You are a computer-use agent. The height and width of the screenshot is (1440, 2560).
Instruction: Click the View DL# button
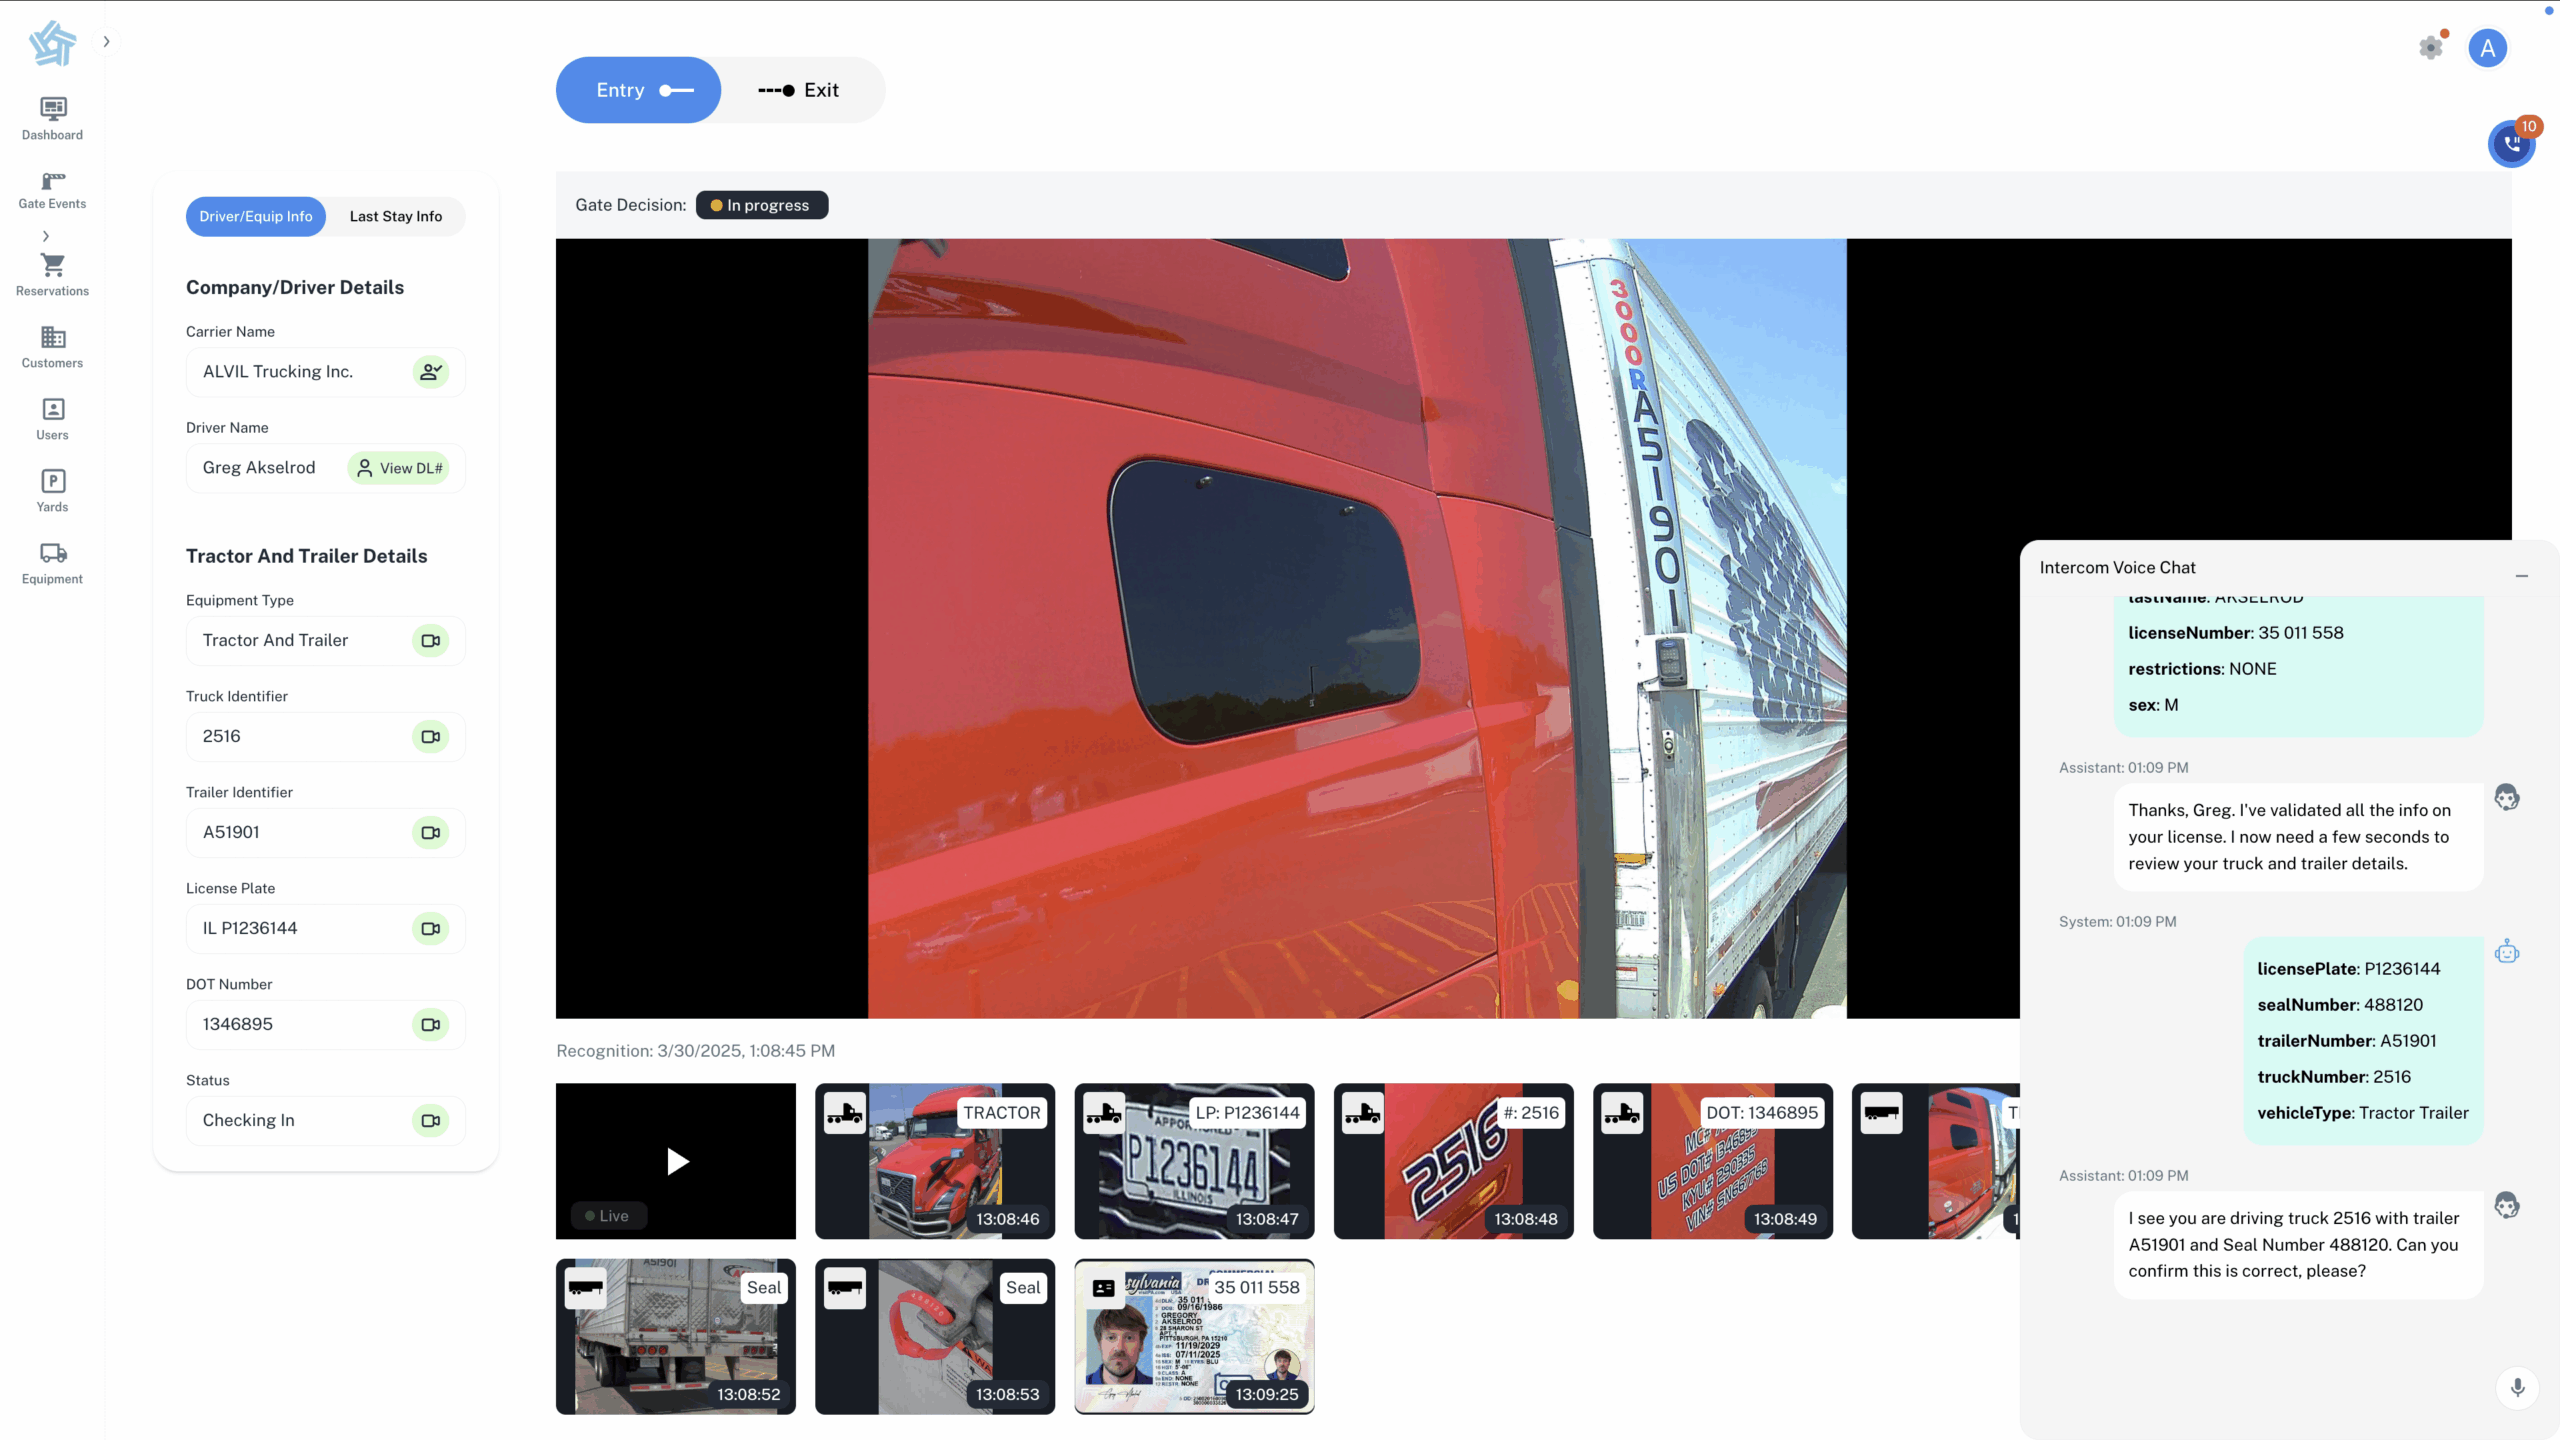399,468
